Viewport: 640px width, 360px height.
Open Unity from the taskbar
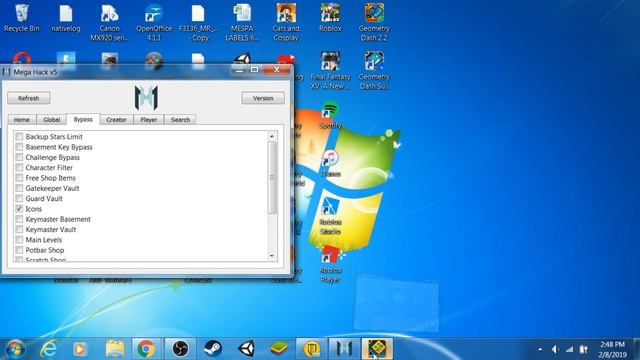tap(246, 349)
